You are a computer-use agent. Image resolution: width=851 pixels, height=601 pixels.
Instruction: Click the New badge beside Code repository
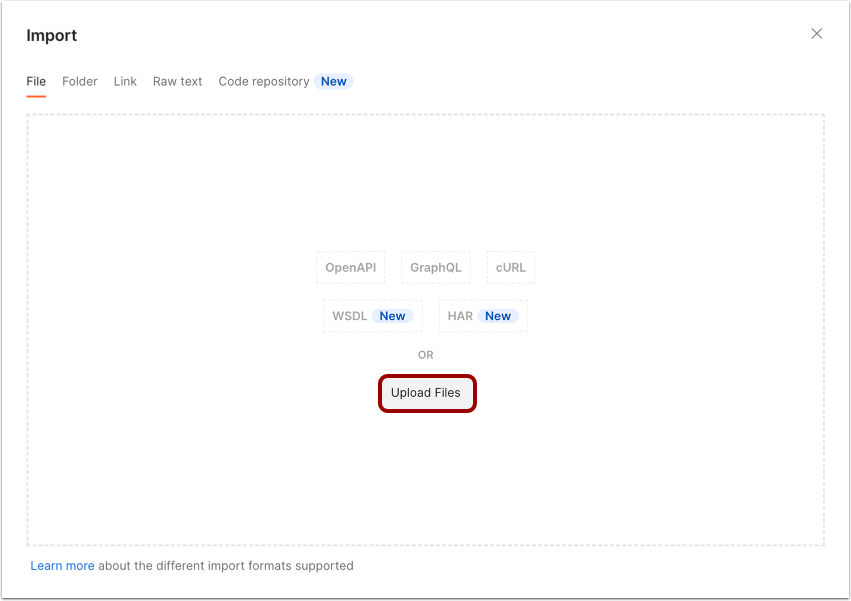coord(333,81)
